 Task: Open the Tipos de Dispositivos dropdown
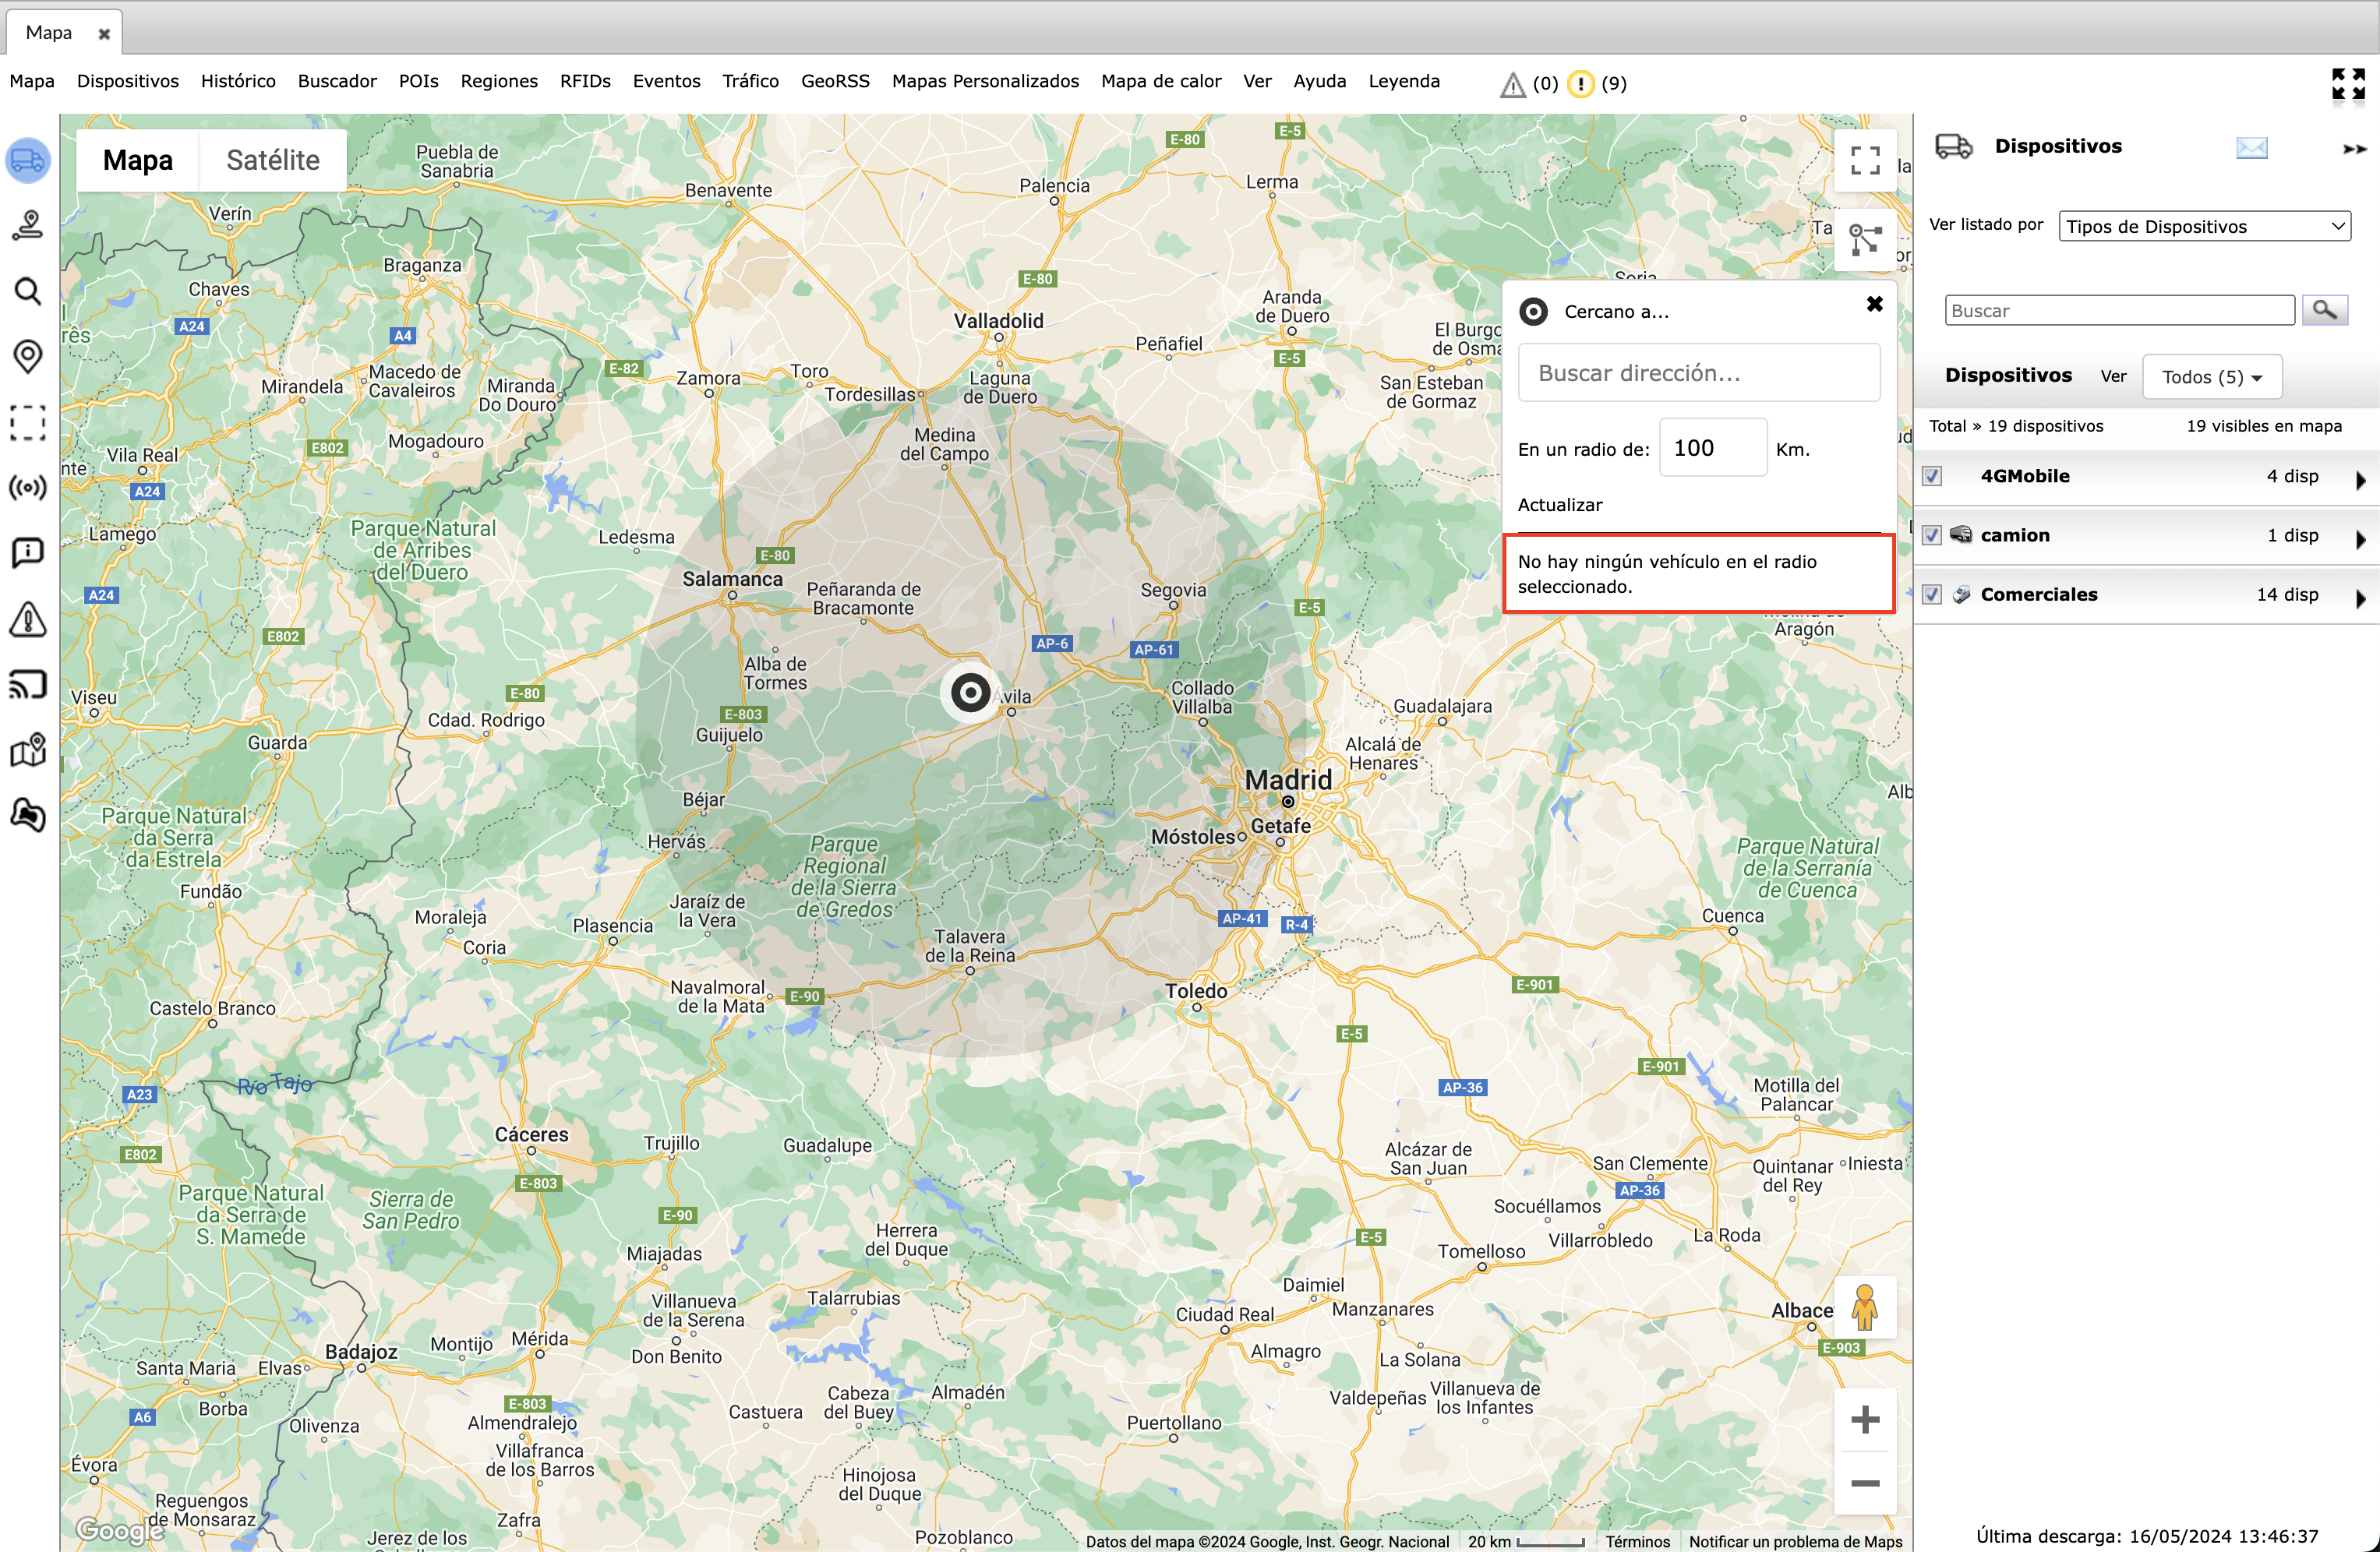tap(2205, 226)
